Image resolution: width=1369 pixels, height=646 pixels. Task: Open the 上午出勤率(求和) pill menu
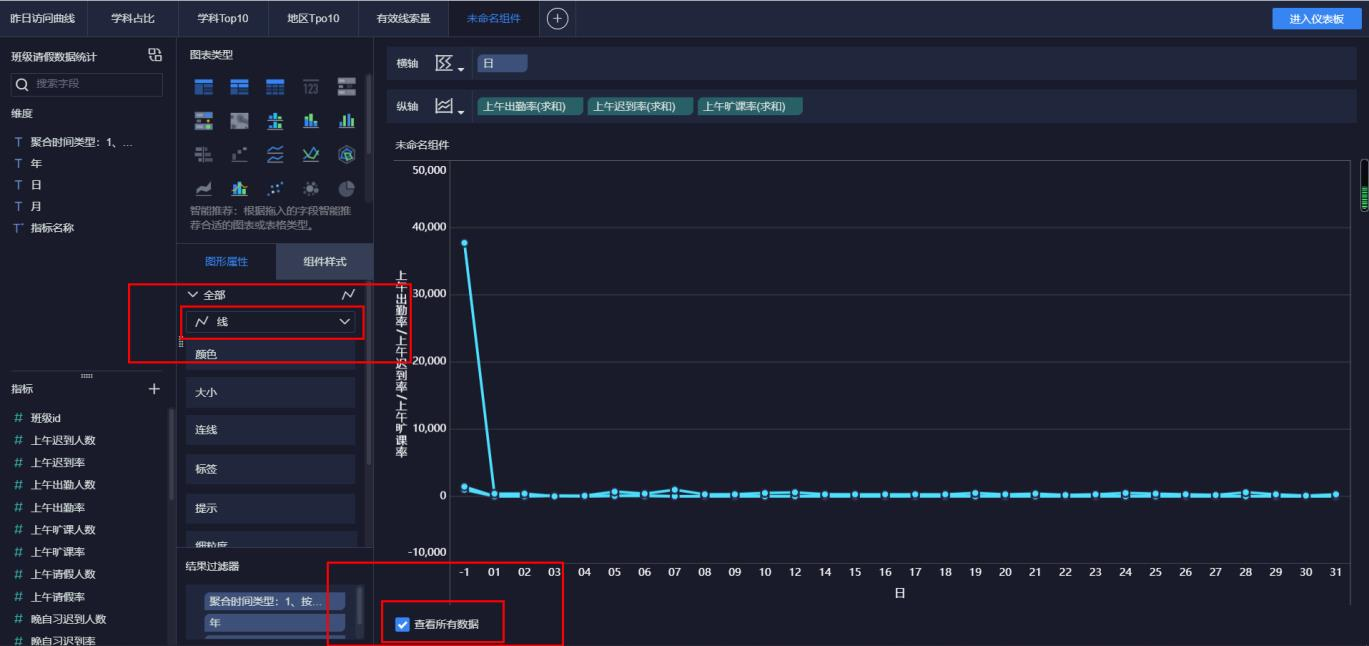tap(530, 106)
